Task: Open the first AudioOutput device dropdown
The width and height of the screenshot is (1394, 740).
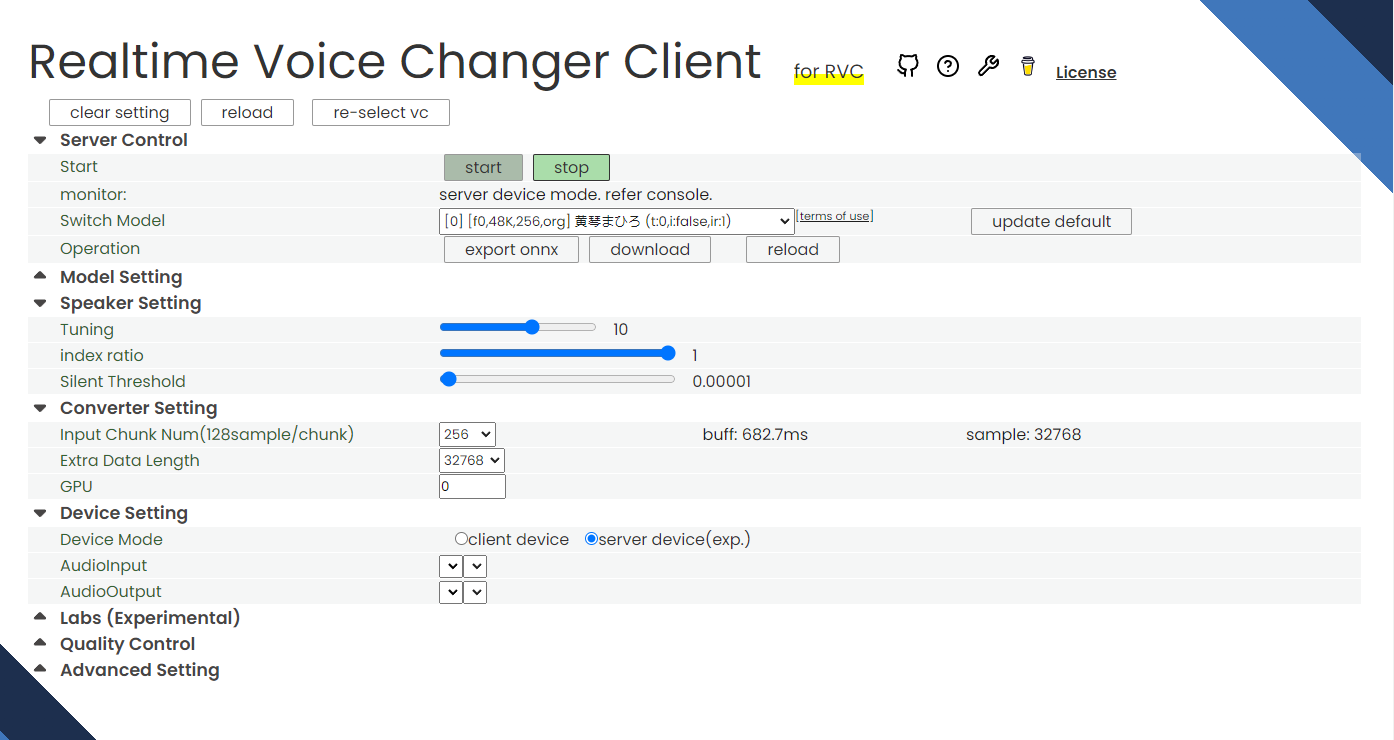Action: (x=451, y=591)
